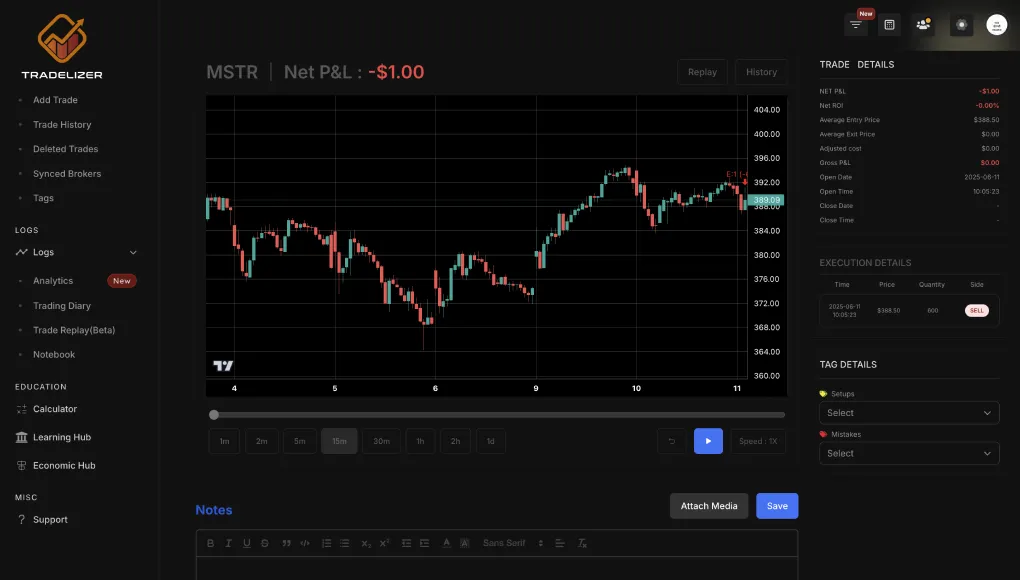
Task: Expand the Setups tag dropdown
Action: click(909, 413)
